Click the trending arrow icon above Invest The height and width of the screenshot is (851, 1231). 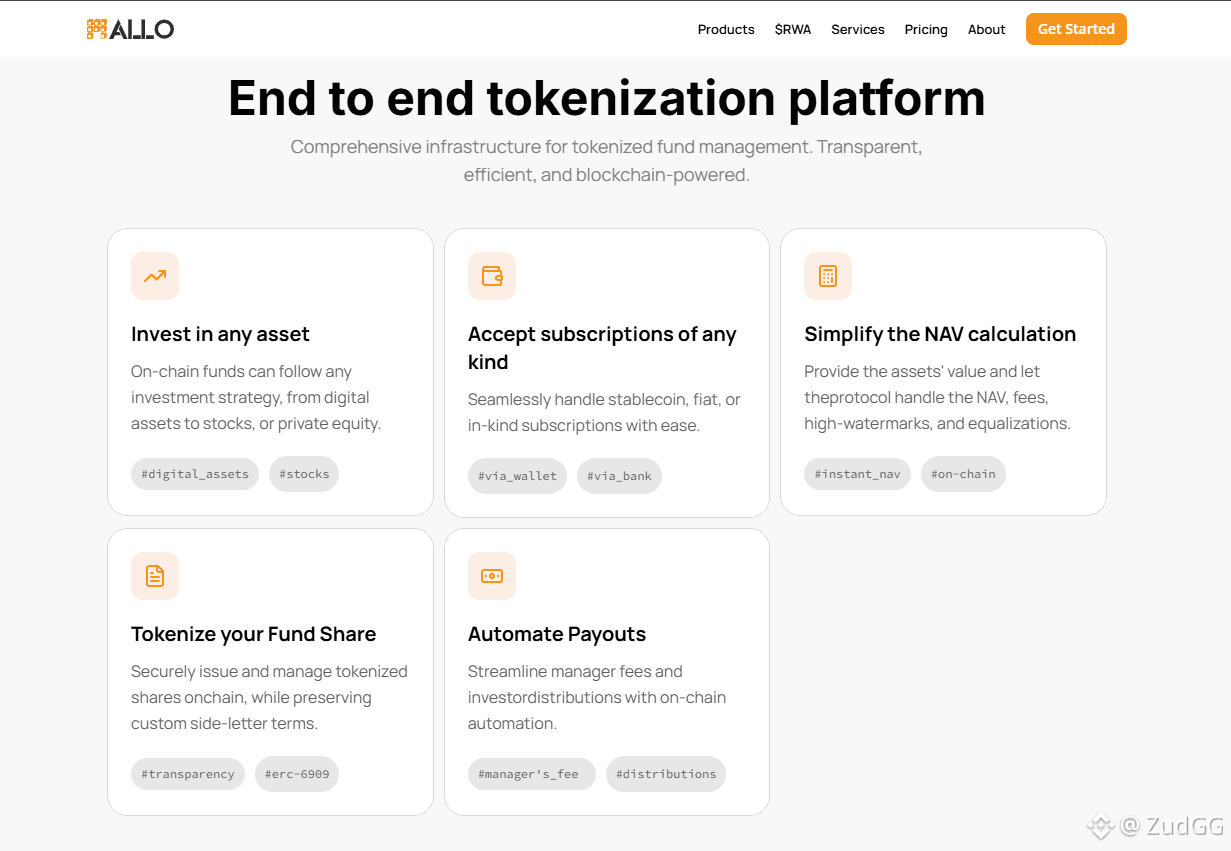pyautogui.click(x=155, y=276)
